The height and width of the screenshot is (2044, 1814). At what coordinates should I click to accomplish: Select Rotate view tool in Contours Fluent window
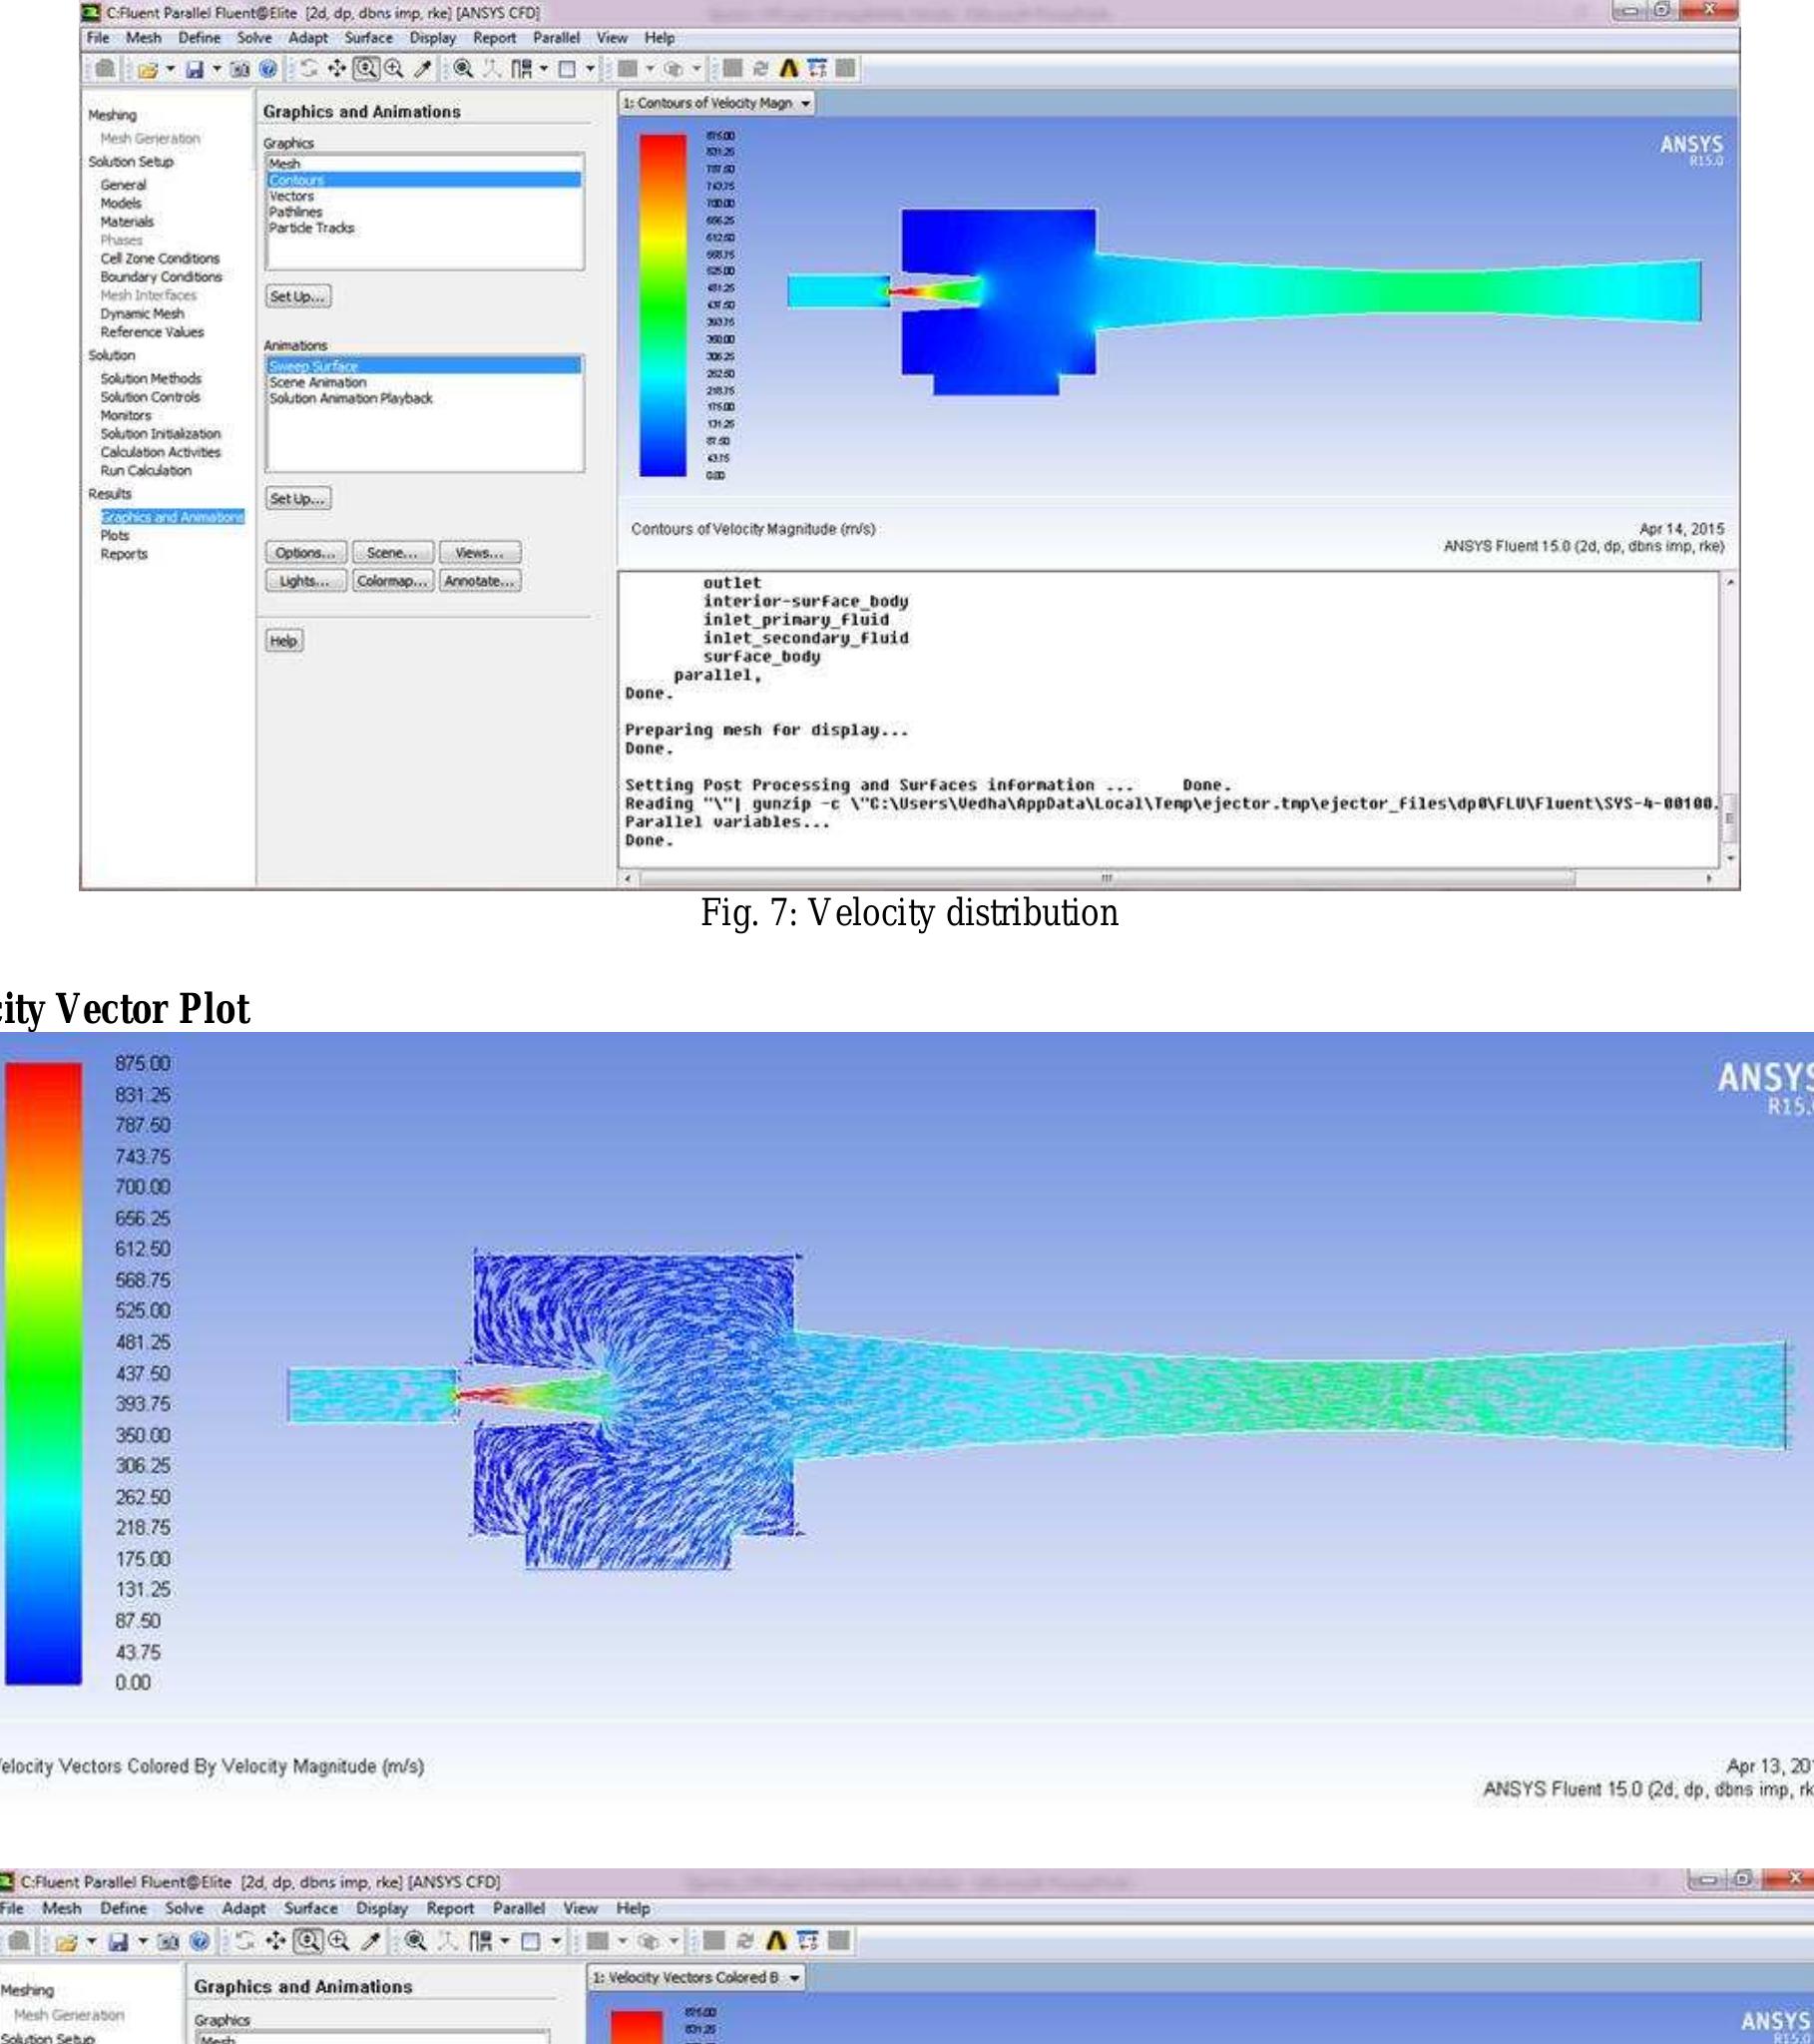(x=309, y=70)
